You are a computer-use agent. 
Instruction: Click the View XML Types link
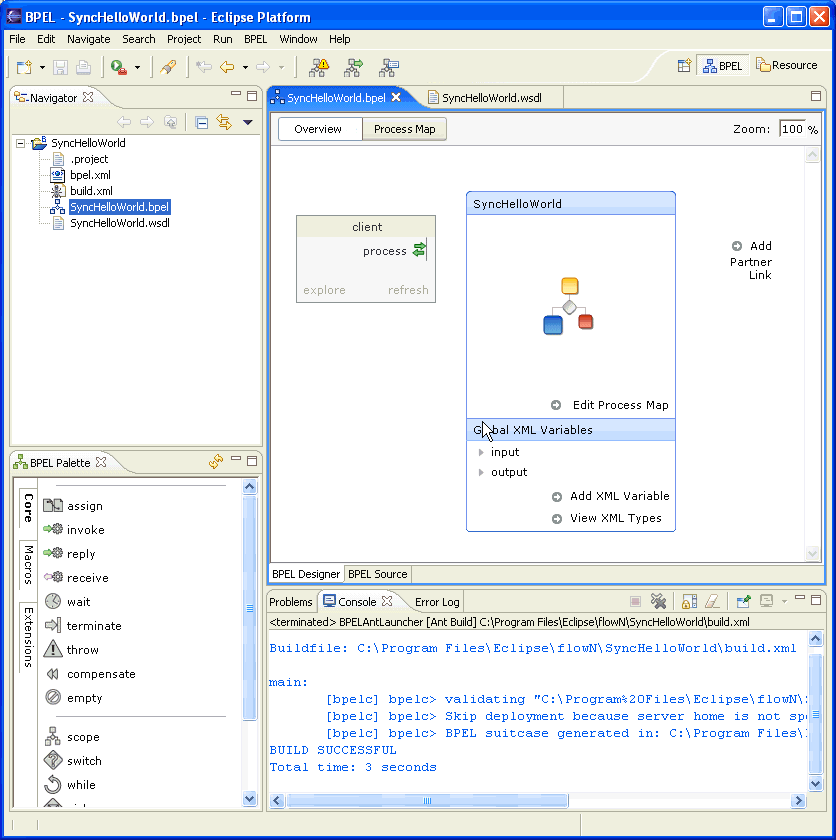607,518
